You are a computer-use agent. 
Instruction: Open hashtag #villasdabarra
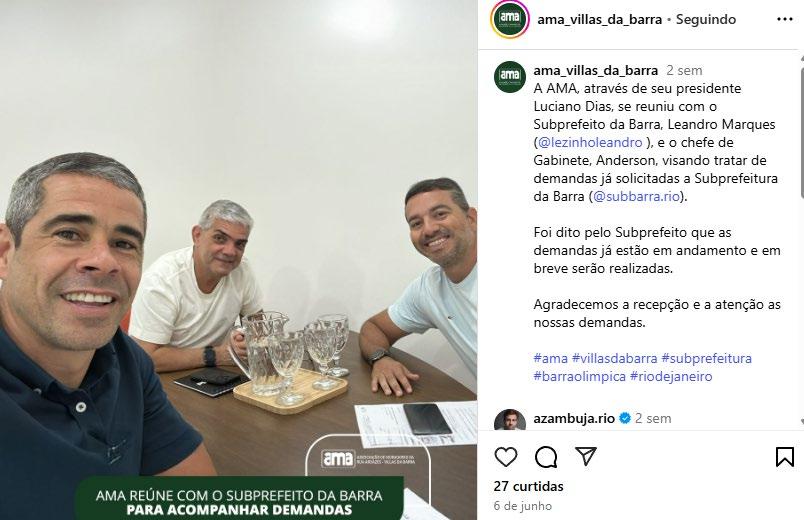[614, 358]
